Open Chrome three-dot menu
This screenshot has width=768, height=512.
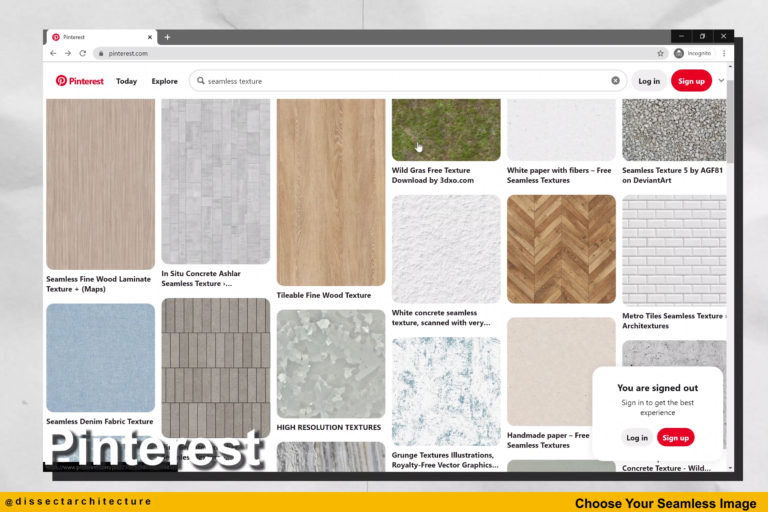point(724,53)
